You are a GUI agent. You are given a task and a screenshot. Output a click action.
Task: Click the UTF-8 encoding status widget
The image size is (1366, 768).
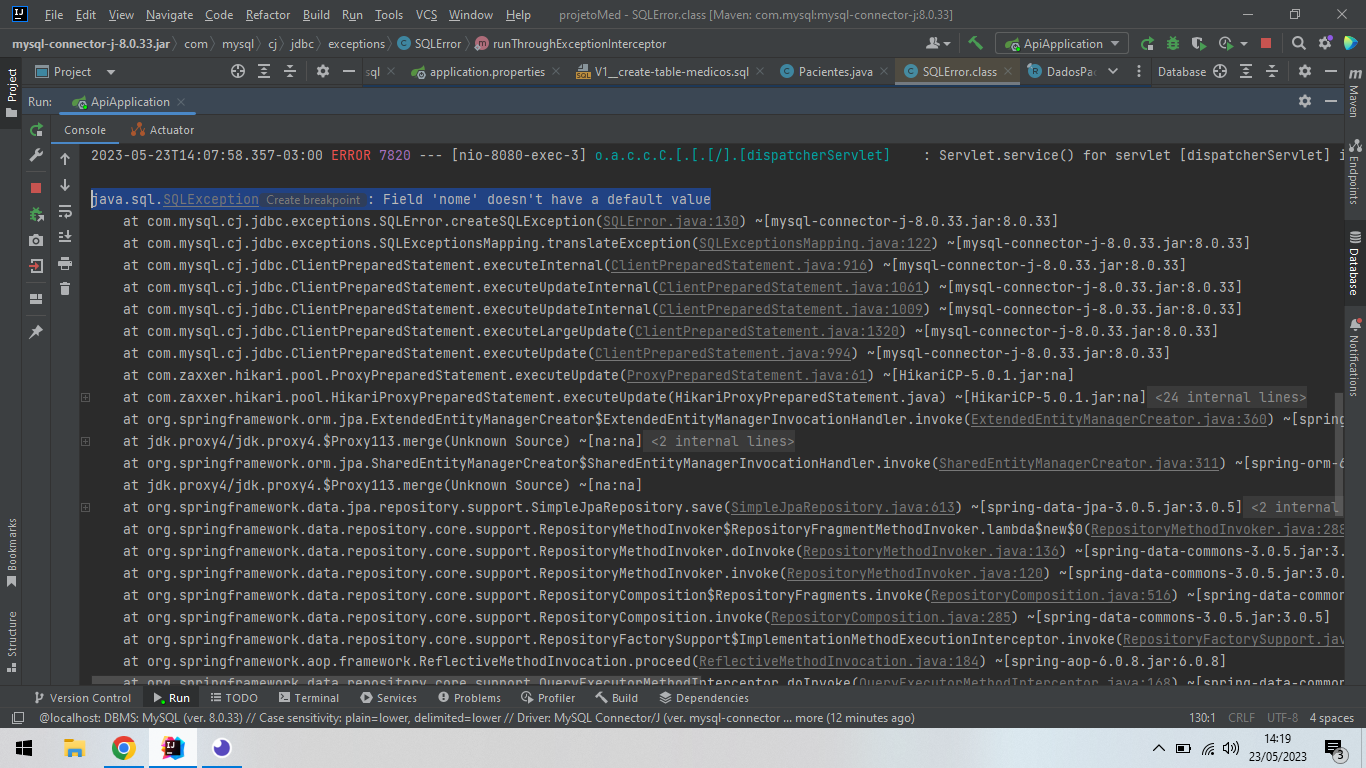click(1282, 718)
